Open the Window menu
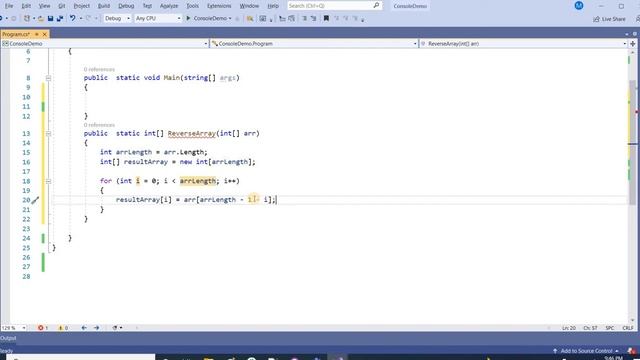Screen dimensions: 640x360 tap(249, 6)
